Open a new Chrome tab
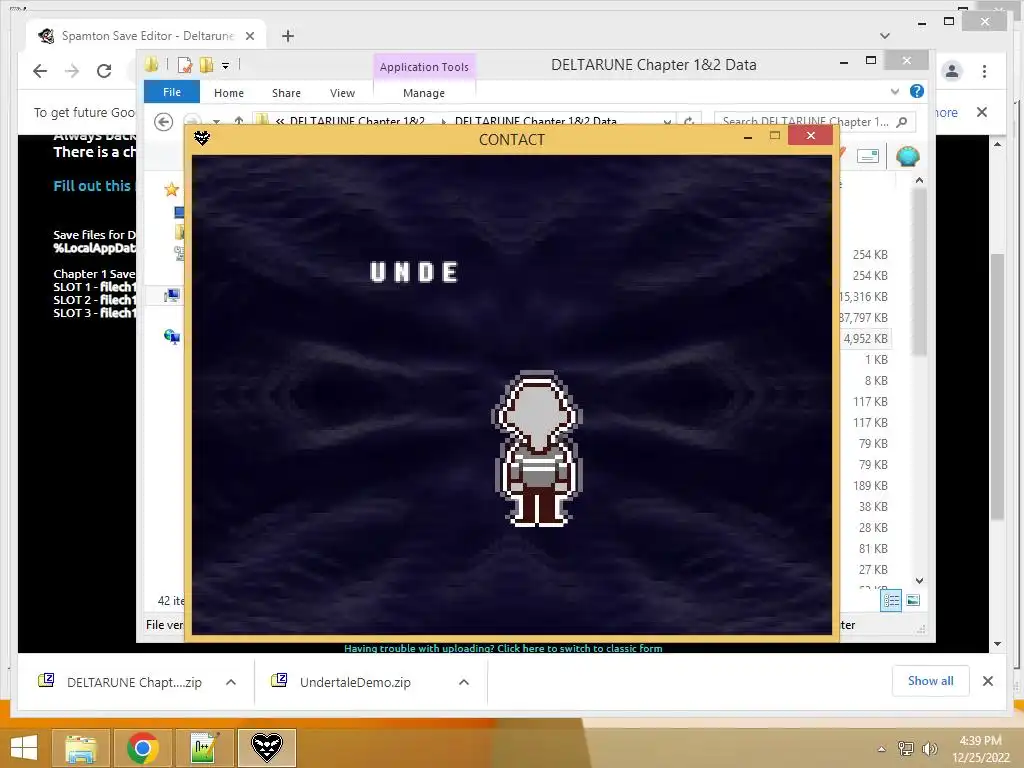 tap(288, 36)
